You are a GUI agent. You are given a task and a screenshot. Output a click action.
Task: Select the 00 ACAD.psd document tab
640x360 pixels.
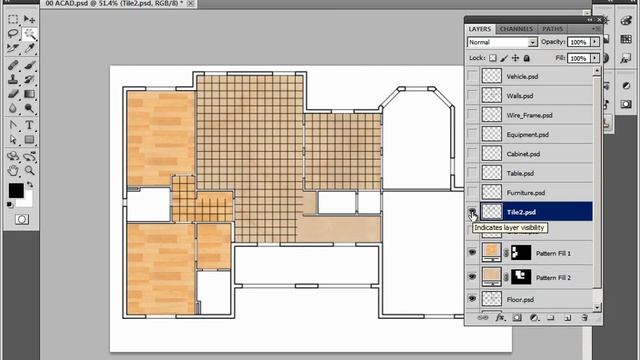(114, 3)
